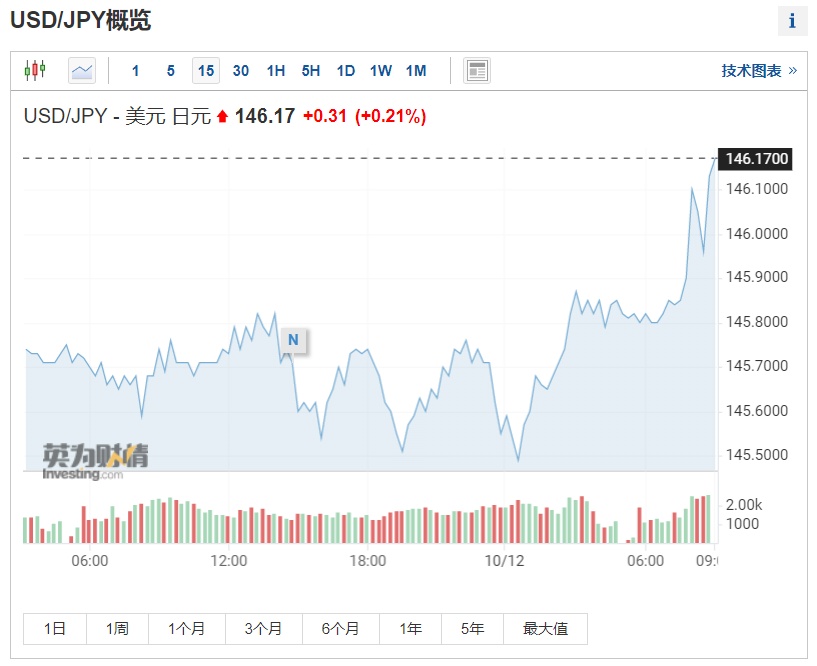This screenshot has width=817, height=666.
Task: Set interval to 1D
Action: coord(346,70)
